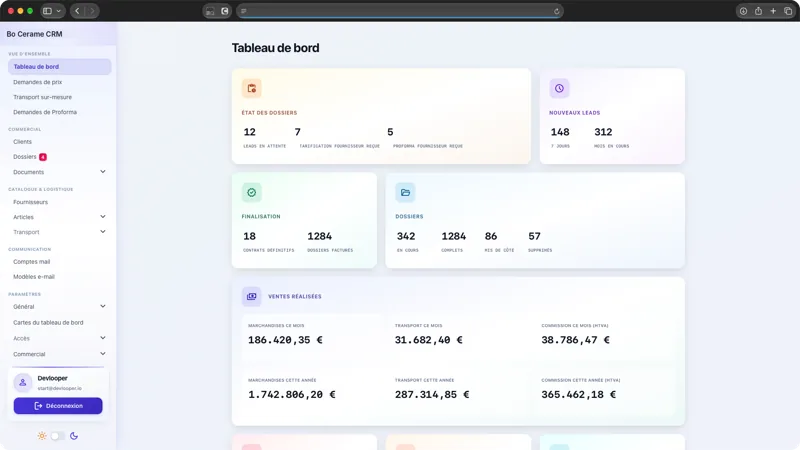The image size is (800, 450).
Task: Open a new tab with plus icon
Action: (773, 11)
